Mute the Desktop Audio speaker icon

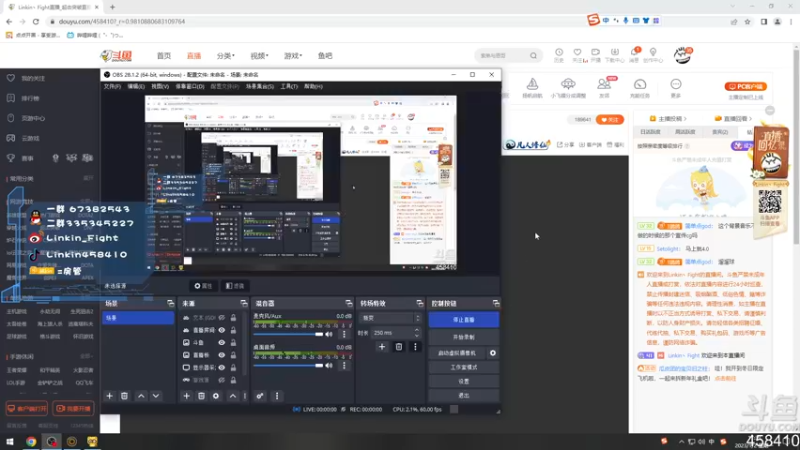[x=329, y=365]
